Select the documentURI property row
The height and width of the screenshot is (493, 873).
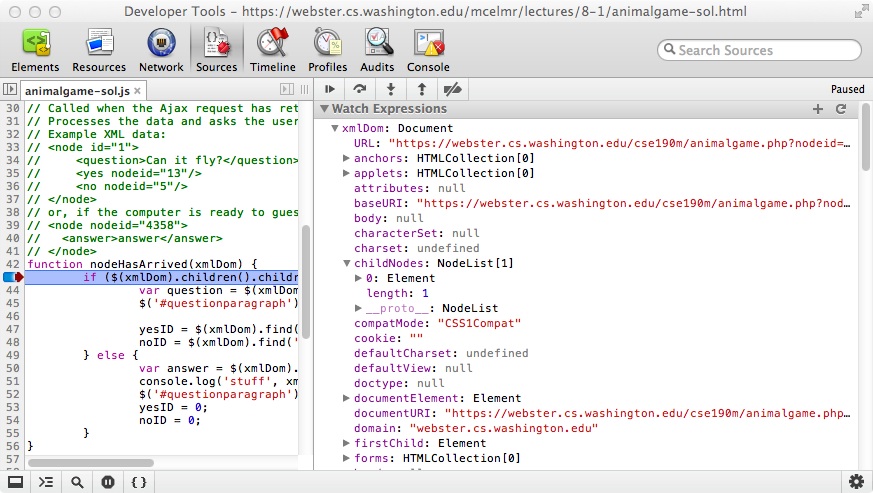point(602,413)
